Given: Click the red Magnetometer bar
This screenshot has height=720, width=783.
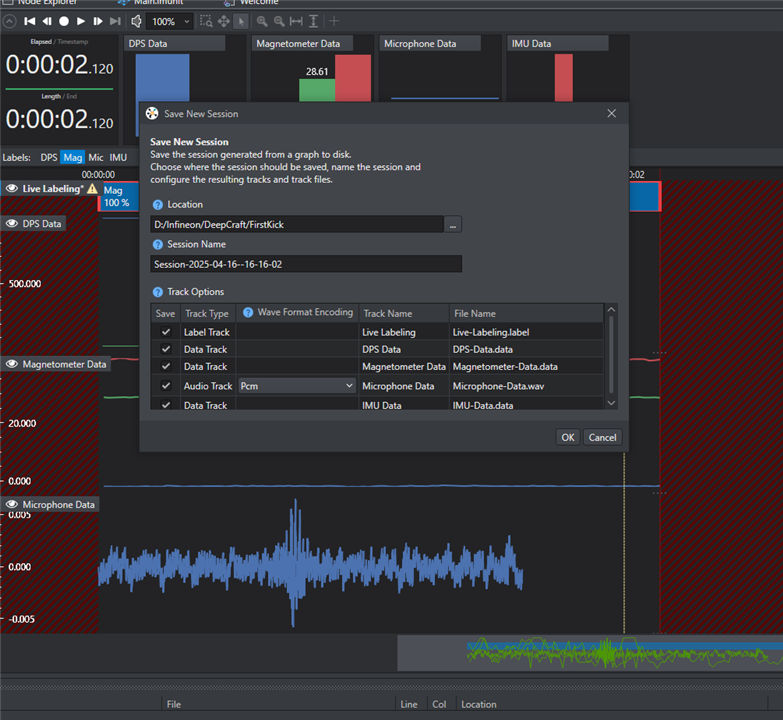Looking at the screenshot, I should pyautogui.click(x=353, y=78).
